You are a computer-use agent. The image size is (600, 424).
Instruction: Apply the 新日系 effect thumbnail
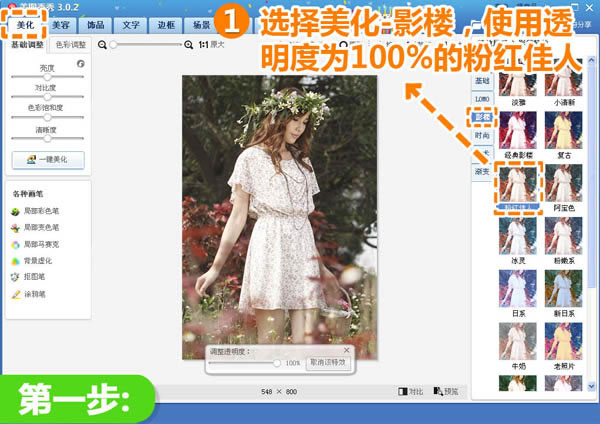[x=563, y=289]
